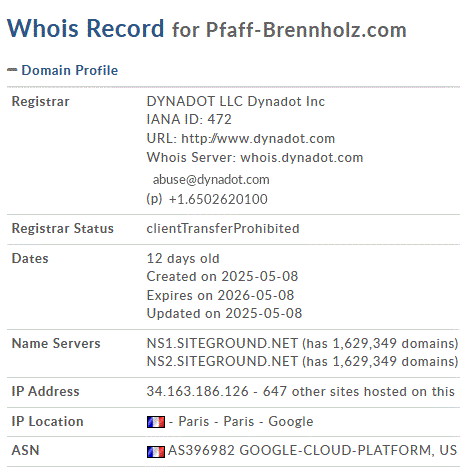The width and height of the screenshot is (461, 471).
Task: Click the clientTransferProhibited status value
Action: [x=223, y=229]
